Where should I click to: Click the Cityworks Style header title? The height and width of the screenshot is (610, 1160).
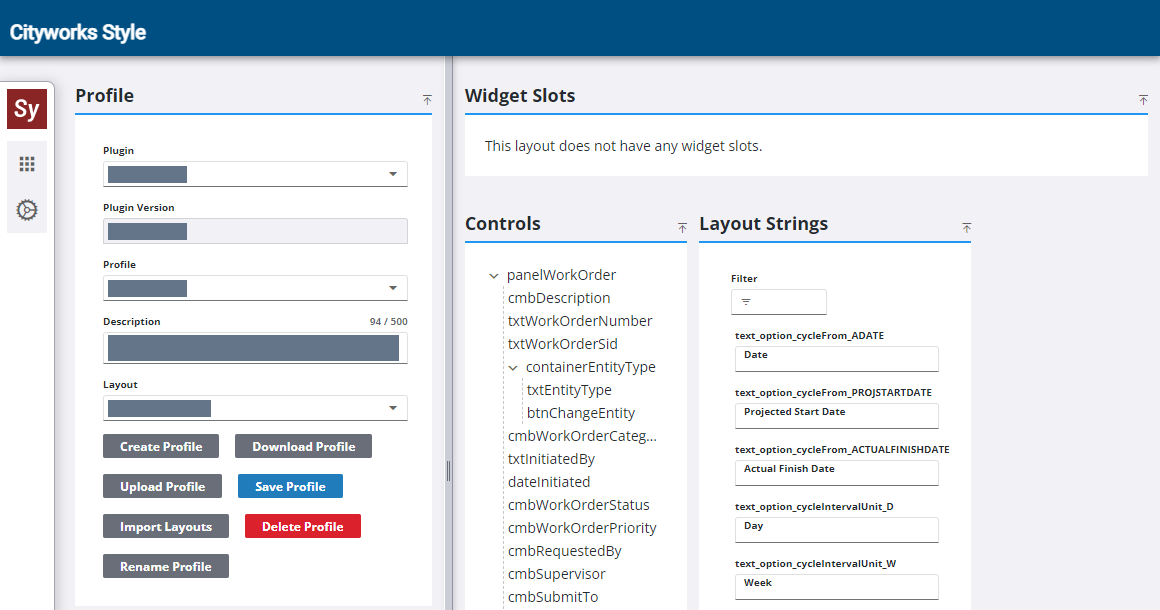(x=78, y=33)
